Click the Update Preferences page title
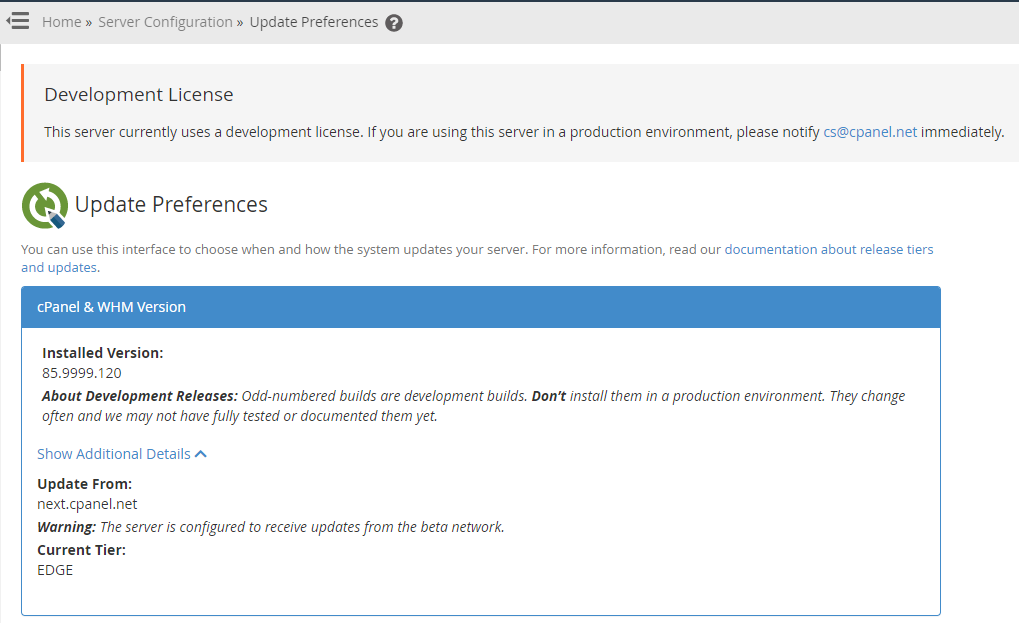 [x=171, y=205]
